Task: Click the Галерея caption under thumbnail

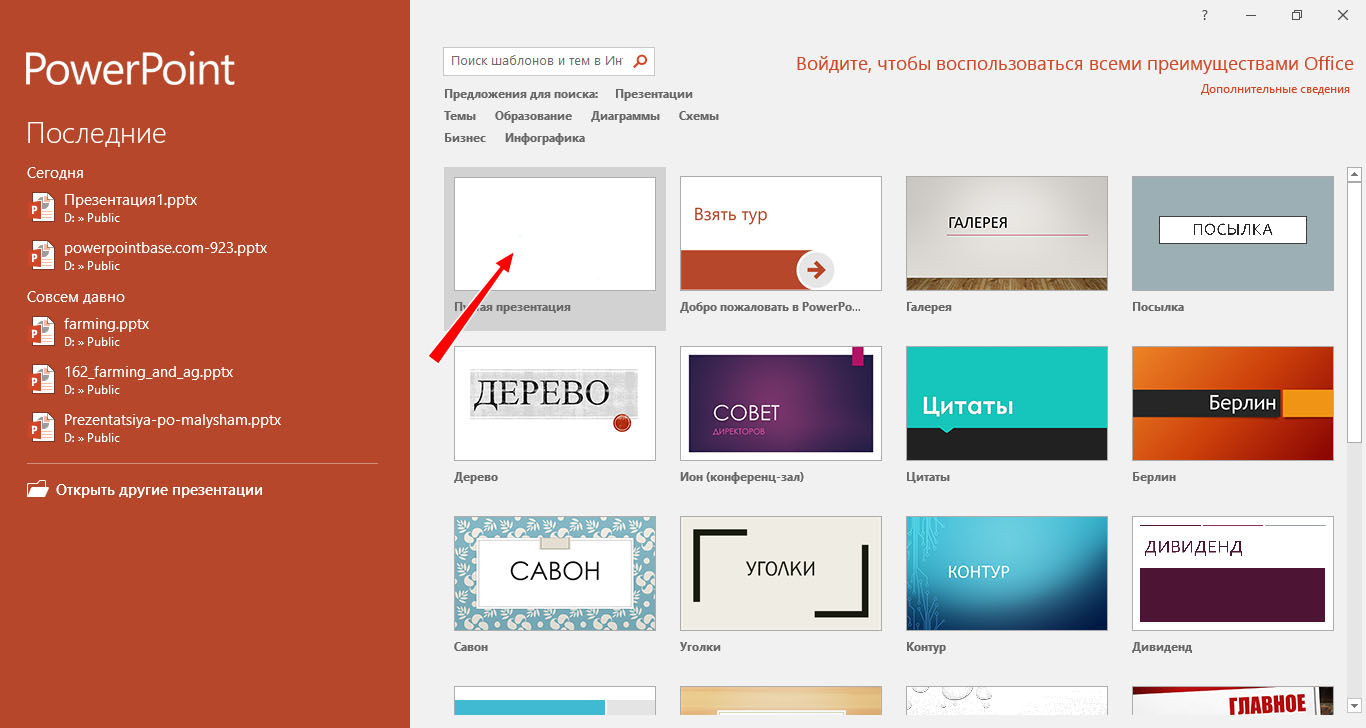Action: coord(929,307)
